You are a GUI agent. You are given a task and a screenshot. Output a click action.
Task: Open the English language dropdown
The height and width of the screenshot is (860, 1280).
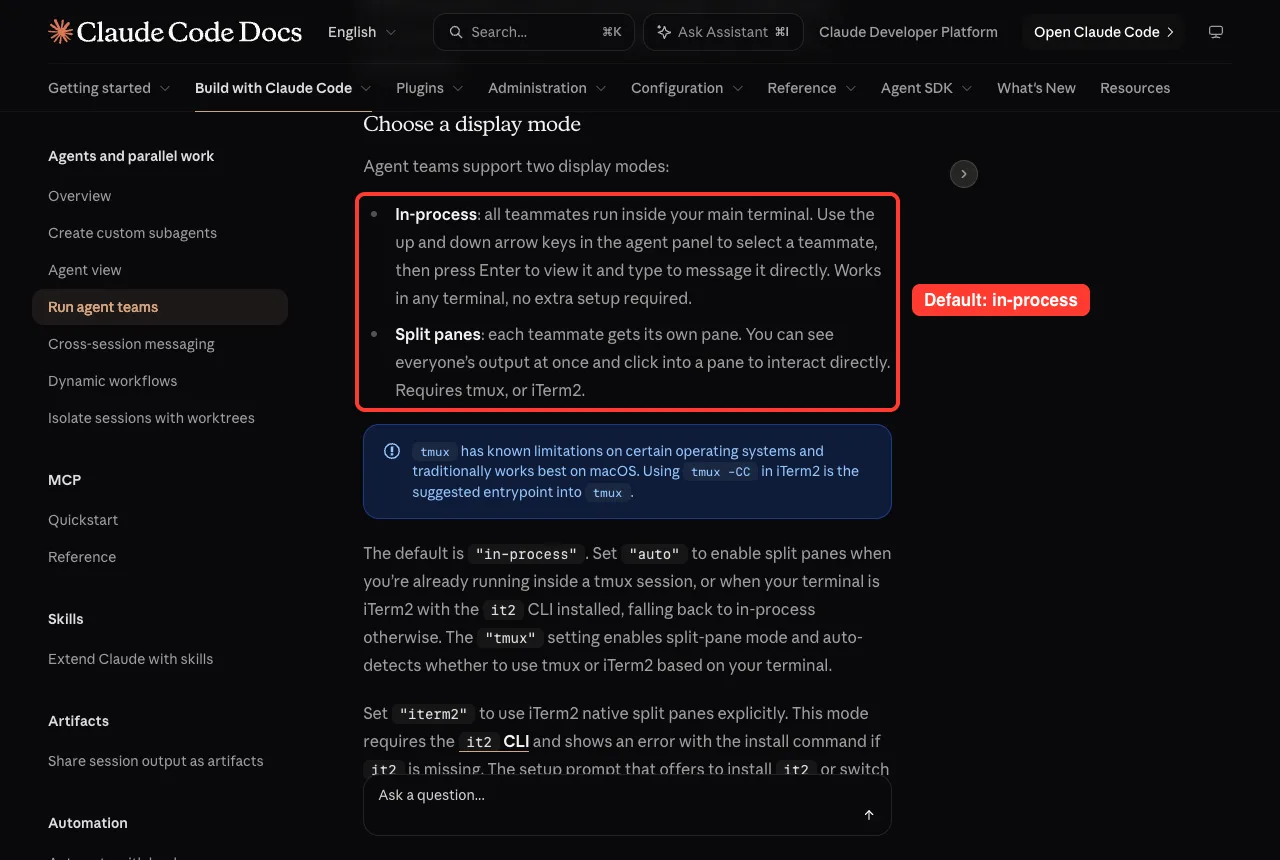362,32
